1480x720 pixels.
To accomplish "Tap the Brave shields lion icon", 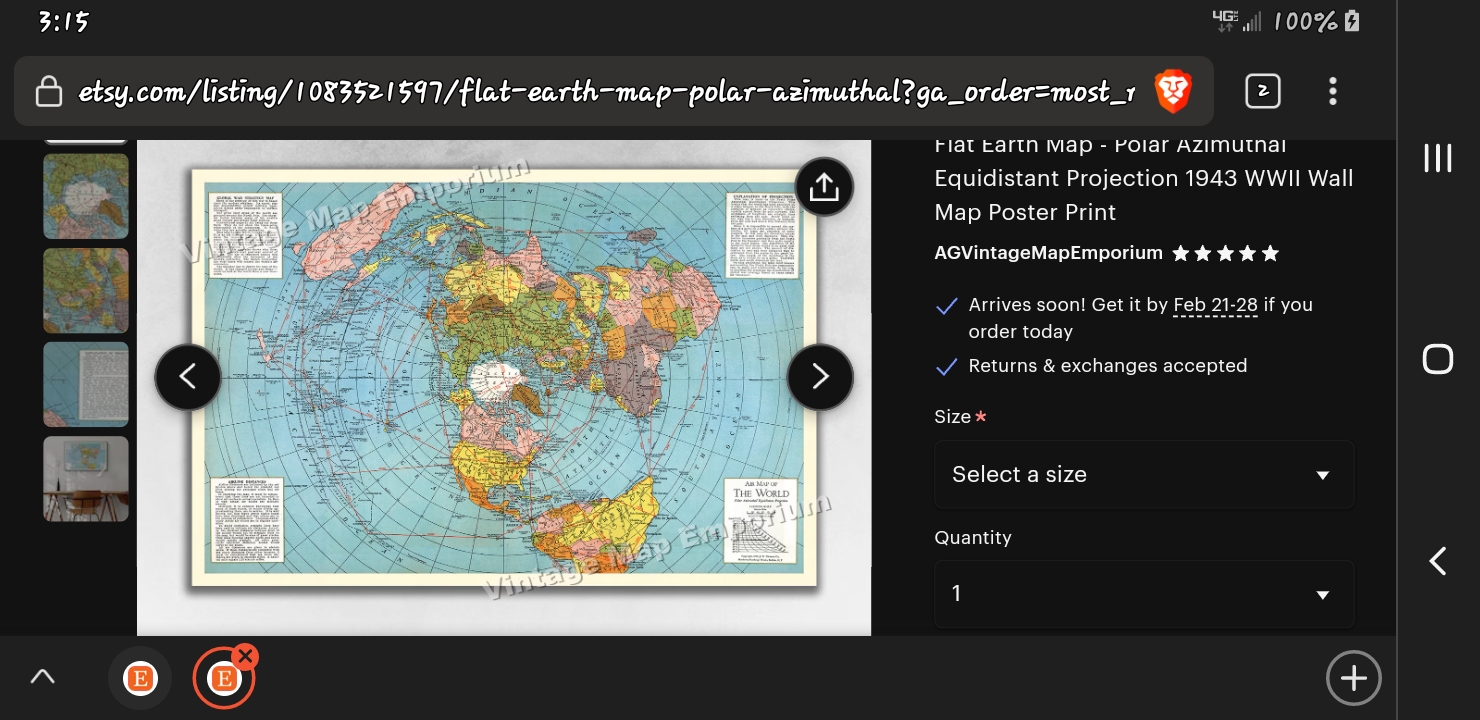I will (x=1173, y=91).
